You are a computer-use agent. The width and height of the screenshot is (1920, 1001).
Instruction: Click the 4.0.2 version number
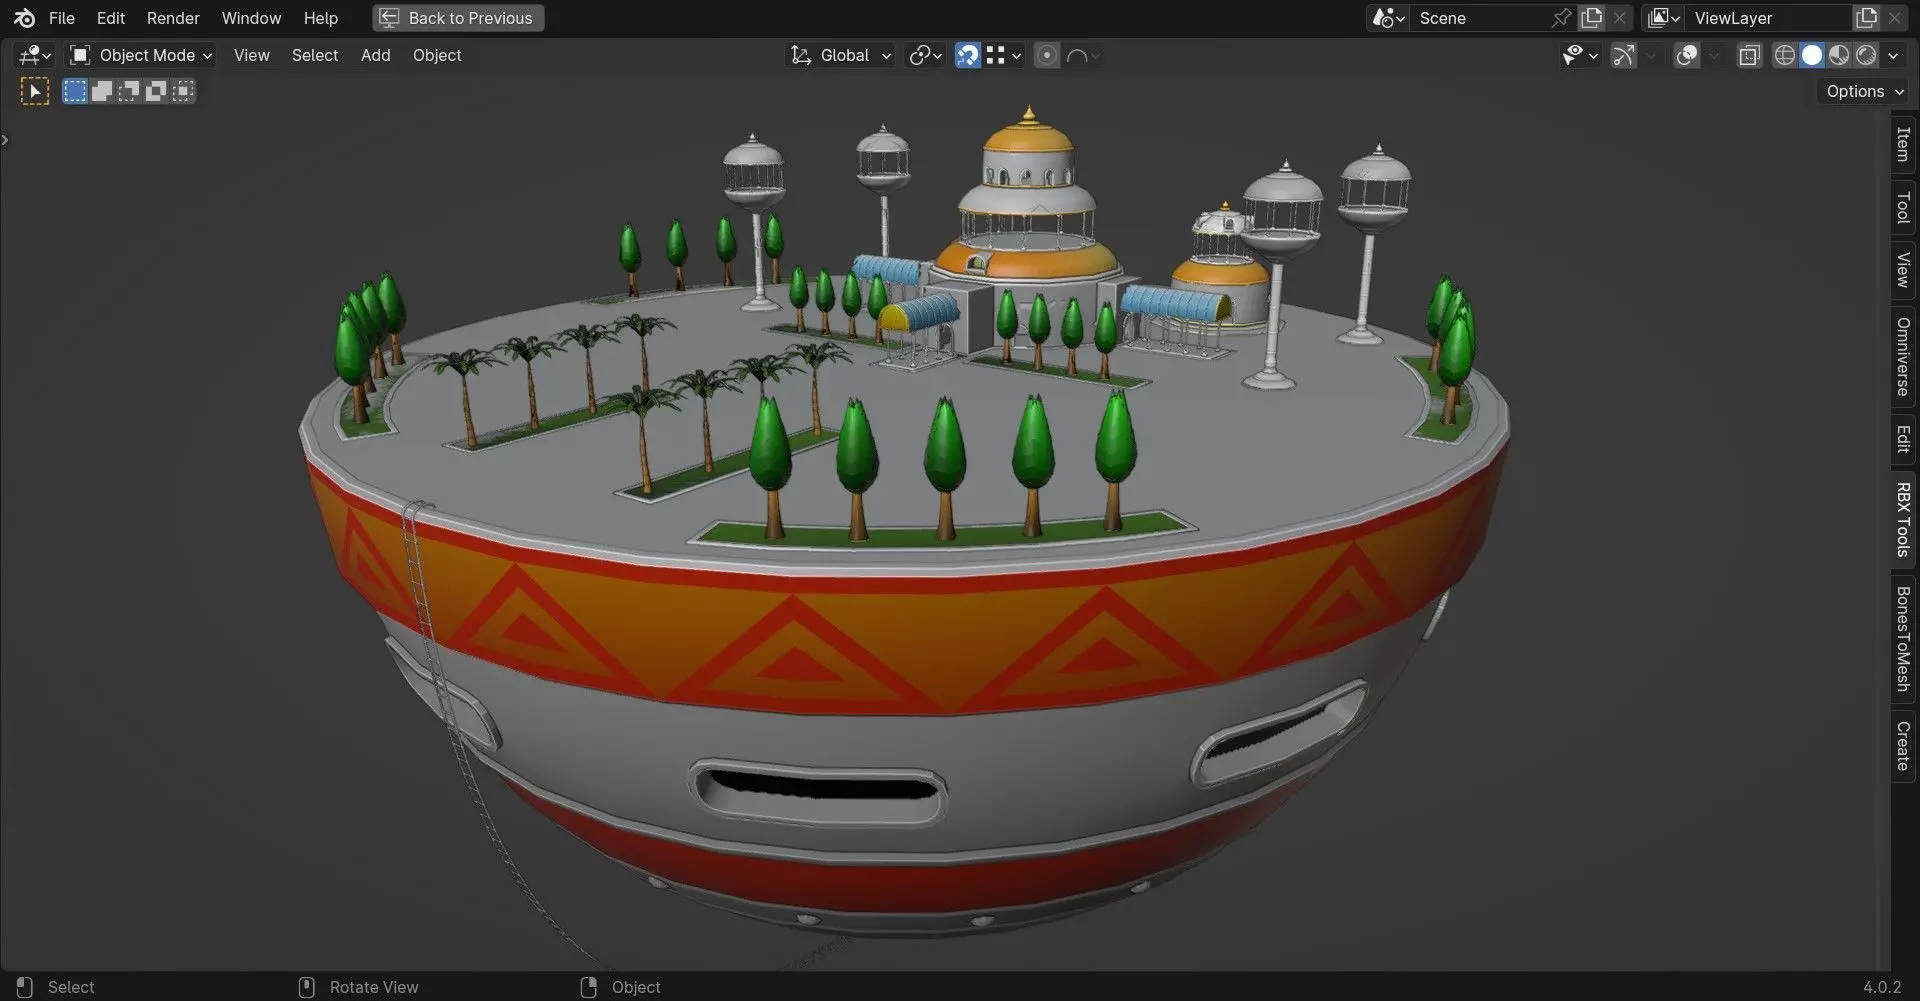point(1882,987)
